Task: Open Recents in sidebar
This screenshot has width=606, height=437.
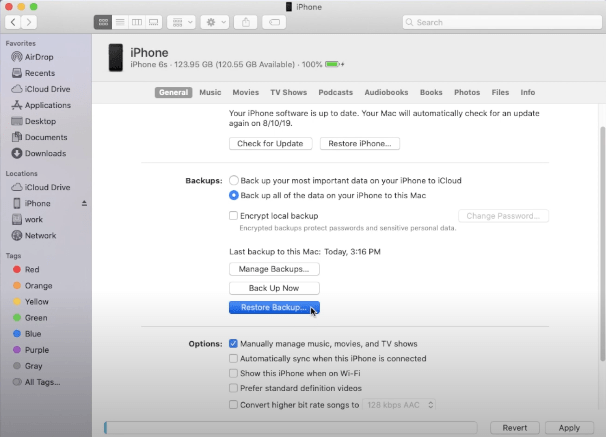Action: [x=33, y=73]
